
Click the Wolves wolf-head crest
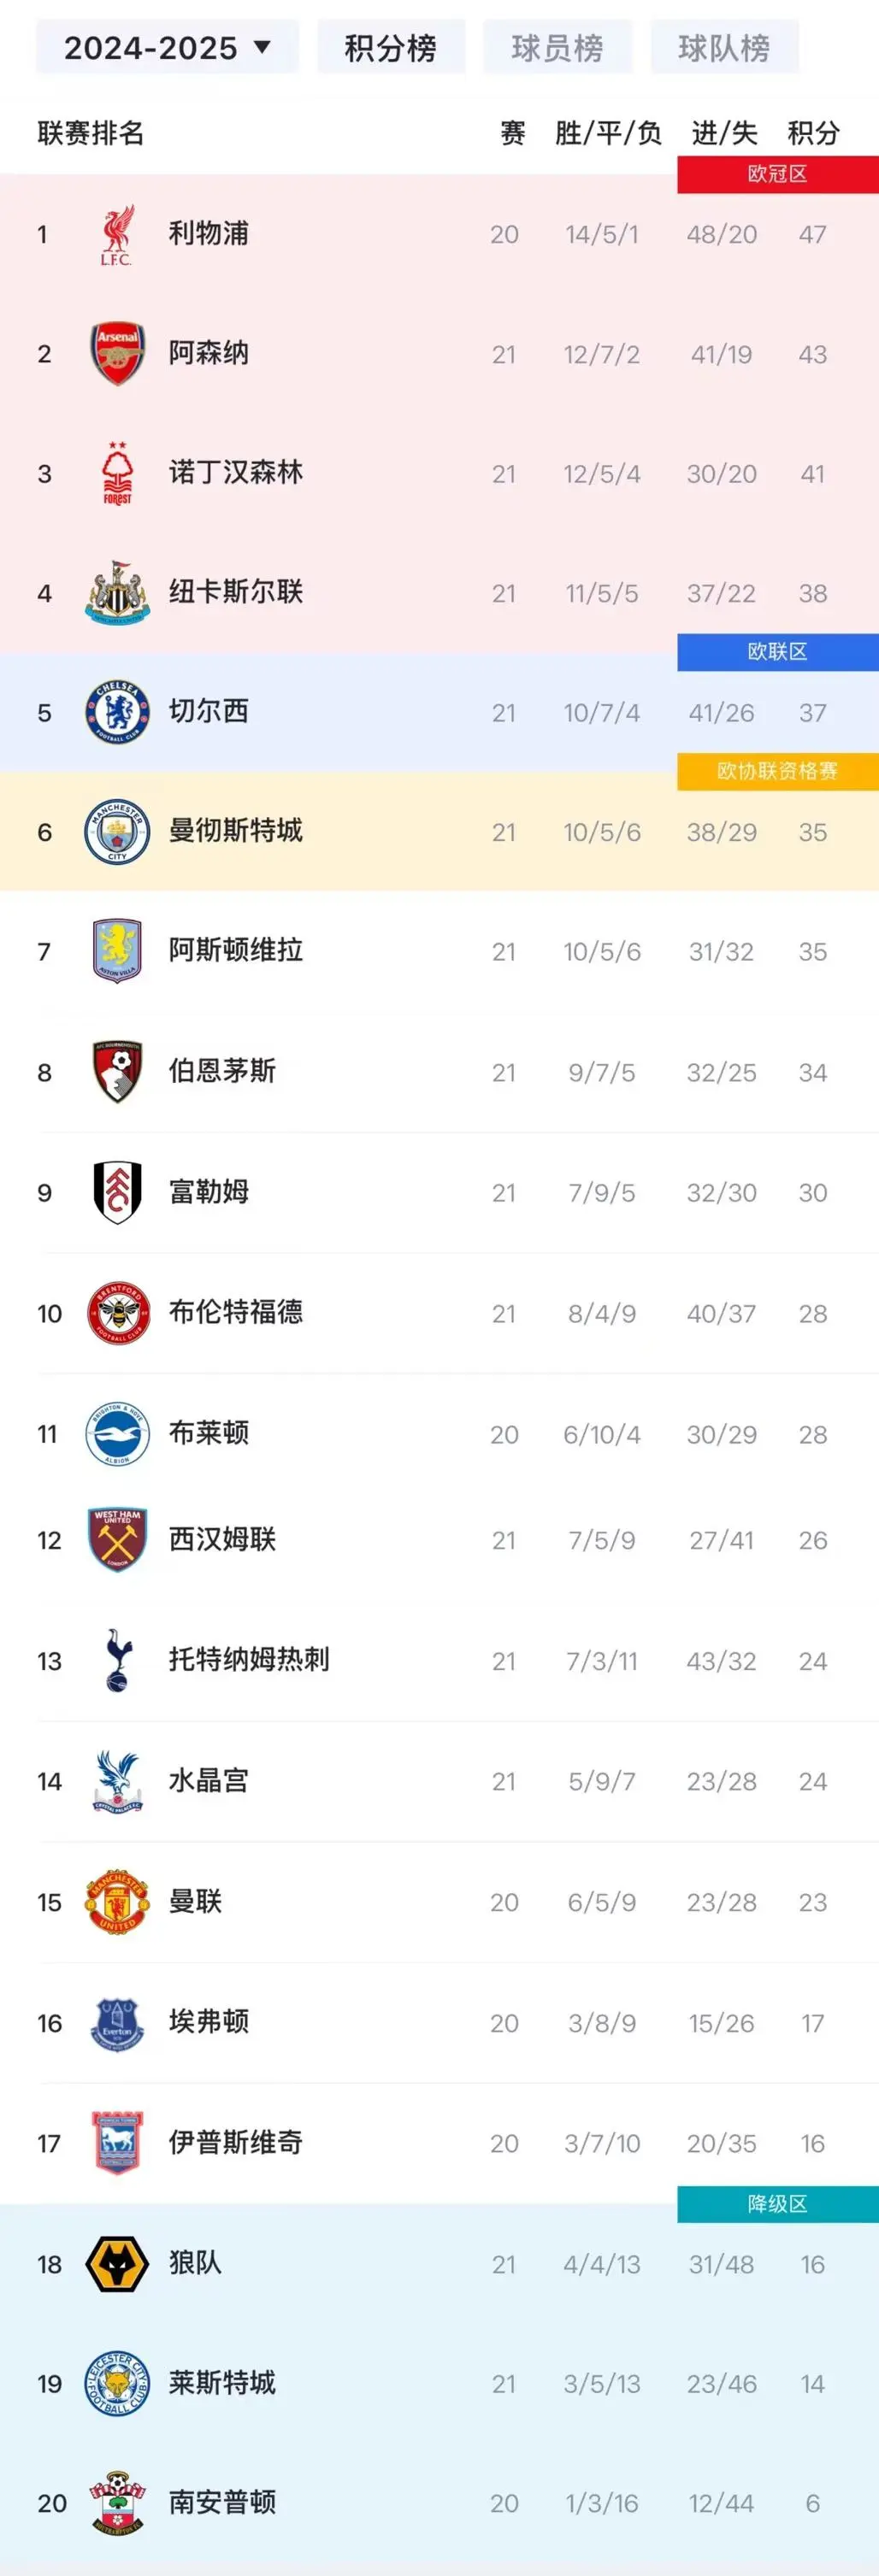tap(117, 2264)
